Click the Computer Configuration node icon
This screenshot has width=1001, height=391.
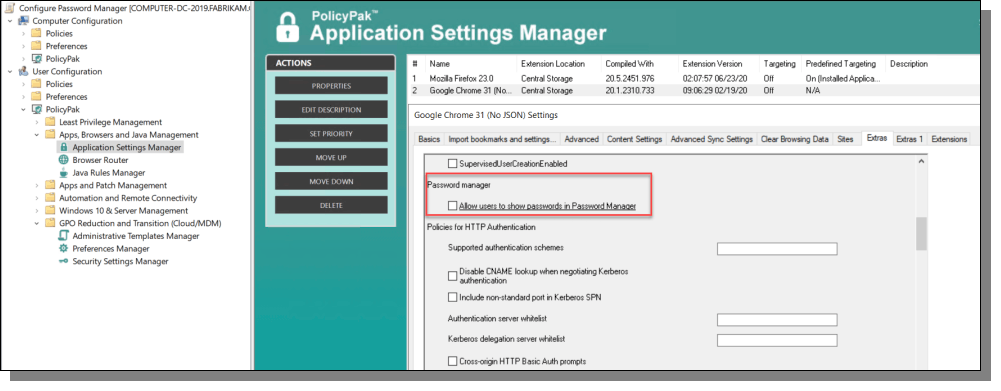24,20
